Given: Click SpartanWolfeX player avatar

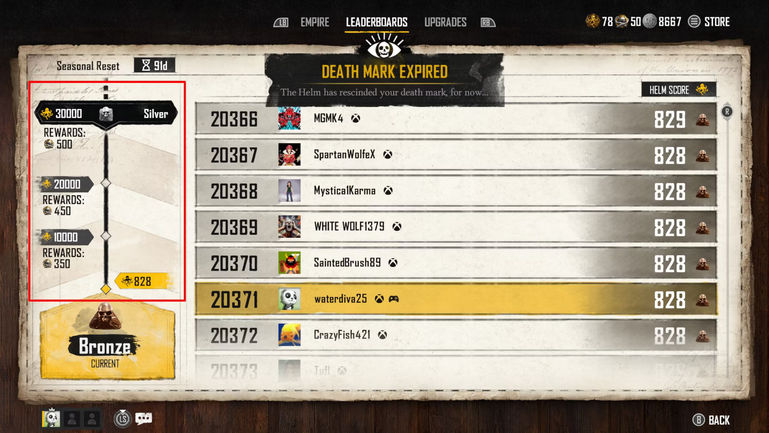Looking at the screenshot, I should pos(289,154).
